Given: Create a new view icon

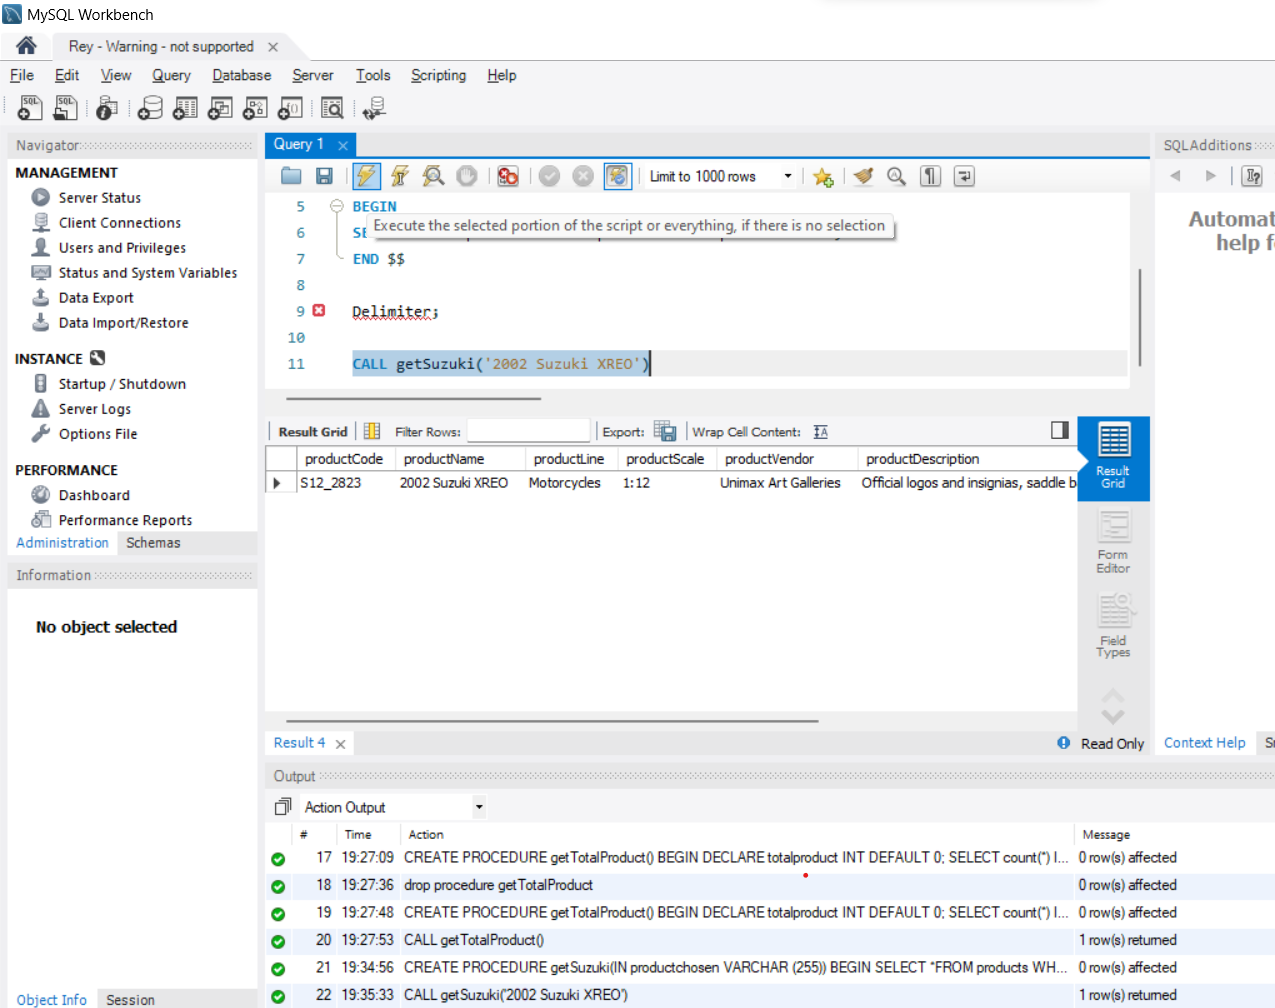Looking at the screenshot, I should [220, 108].
